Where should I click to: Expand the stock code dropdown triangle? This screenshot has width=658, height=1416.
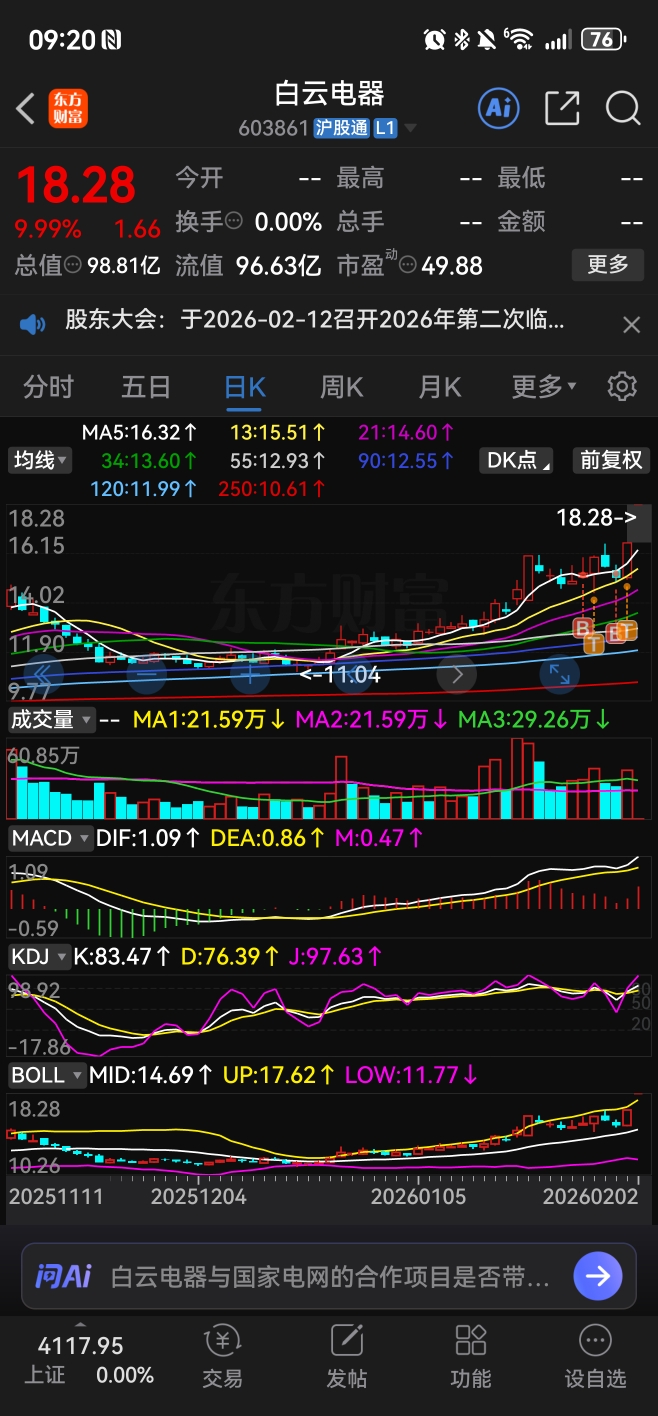tap(410, 129)
